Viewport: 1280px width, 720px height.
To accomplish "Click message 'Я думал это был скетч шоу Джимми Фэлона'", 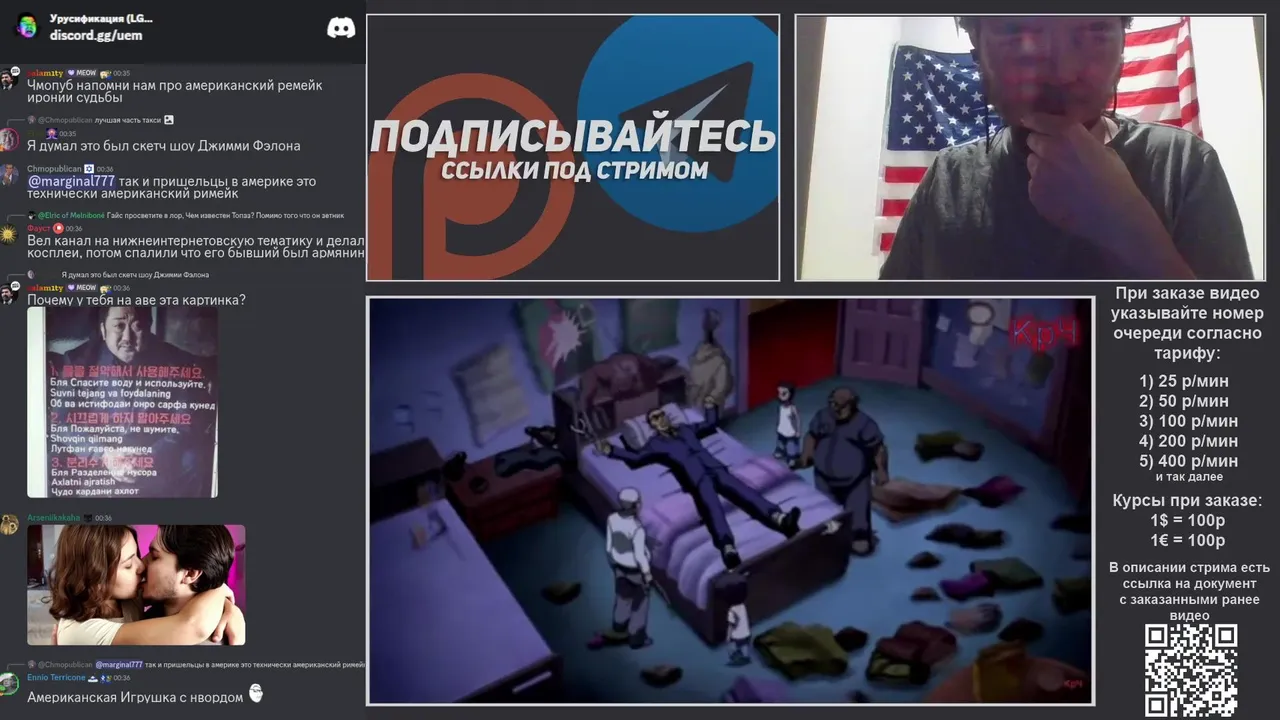I will coord(164,146).
